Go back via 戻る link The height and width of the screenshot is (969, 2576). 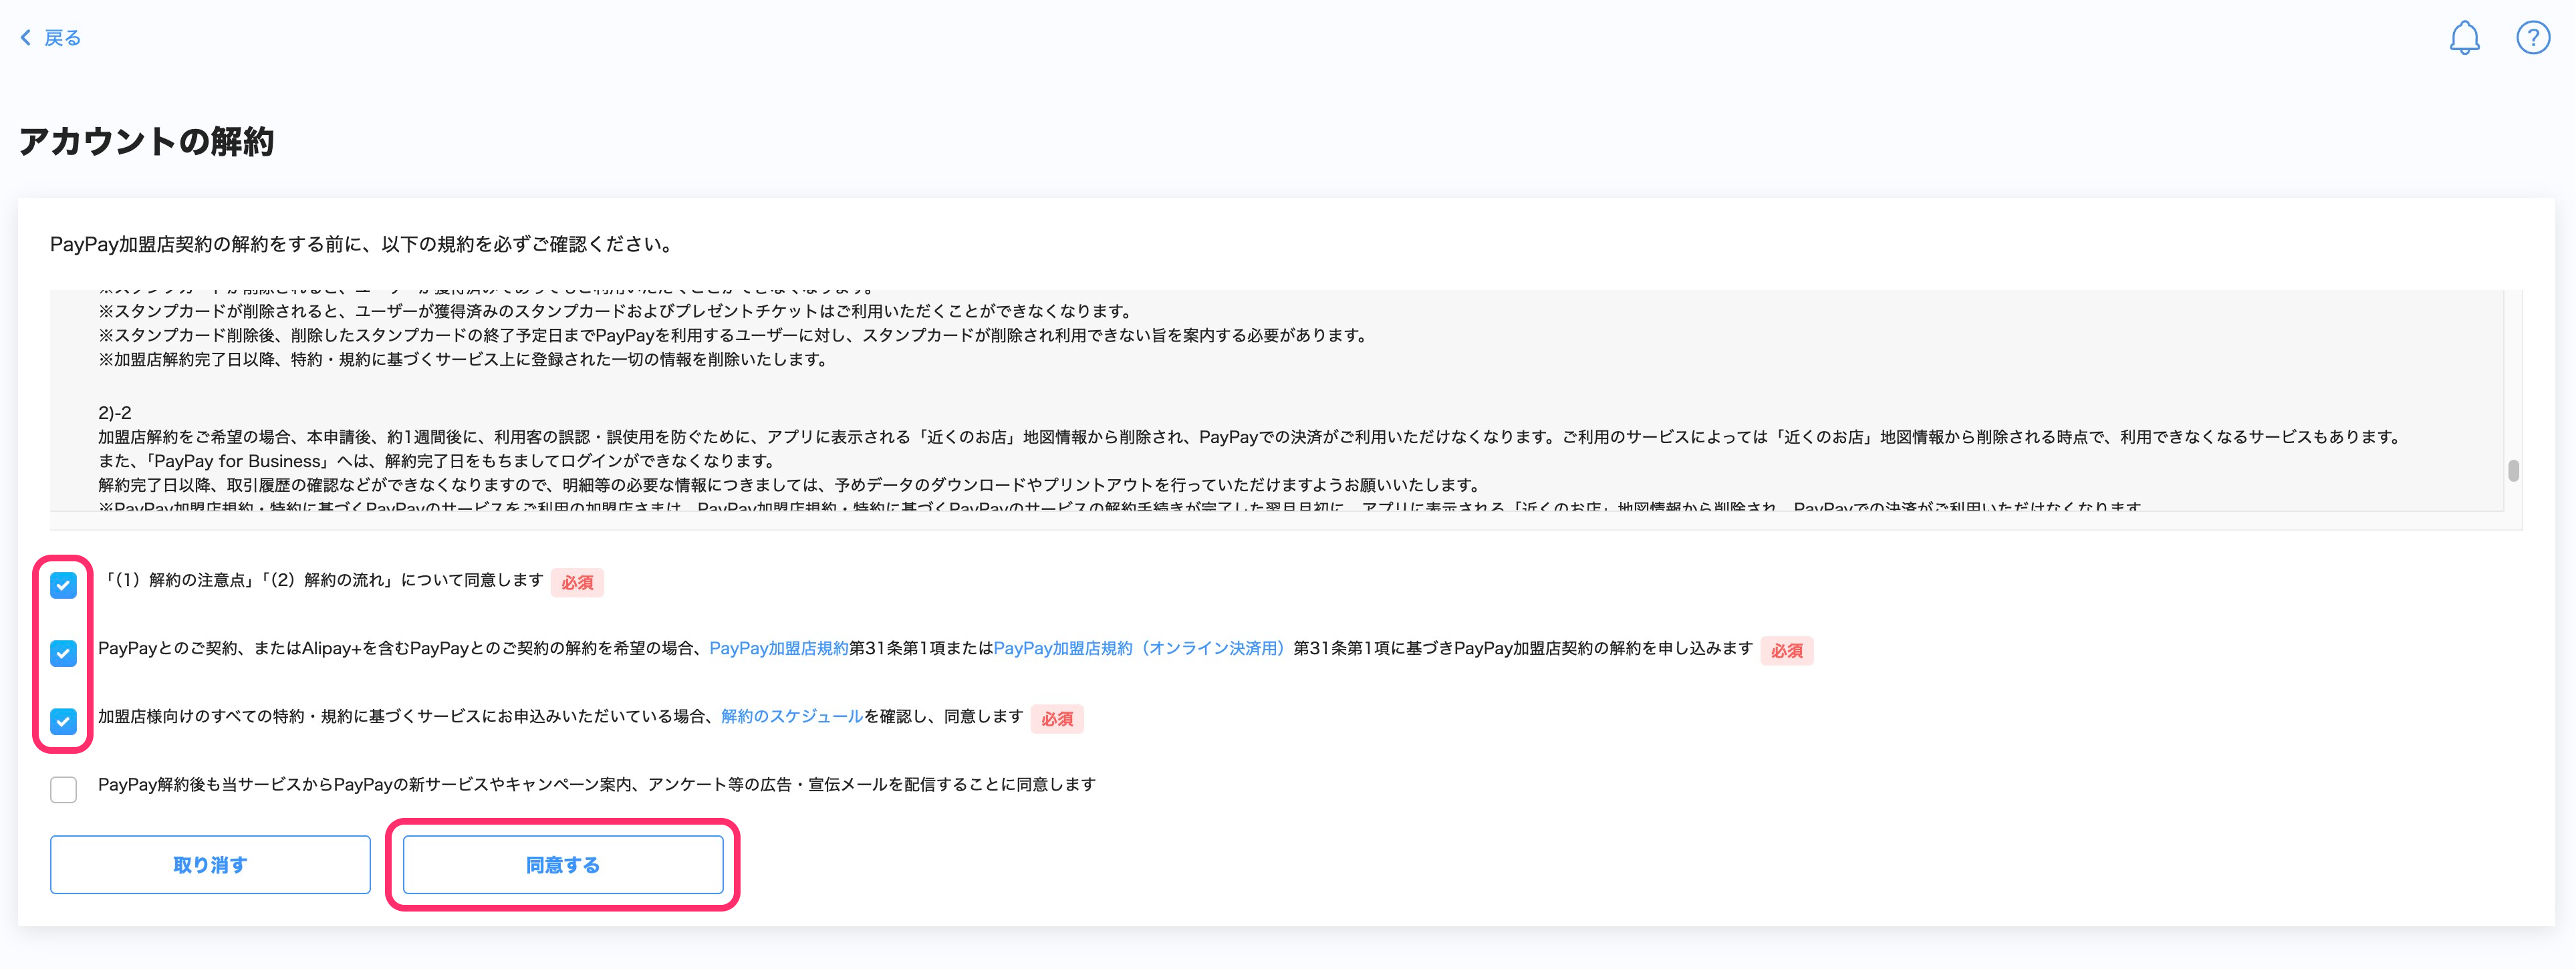pos(62,38)
